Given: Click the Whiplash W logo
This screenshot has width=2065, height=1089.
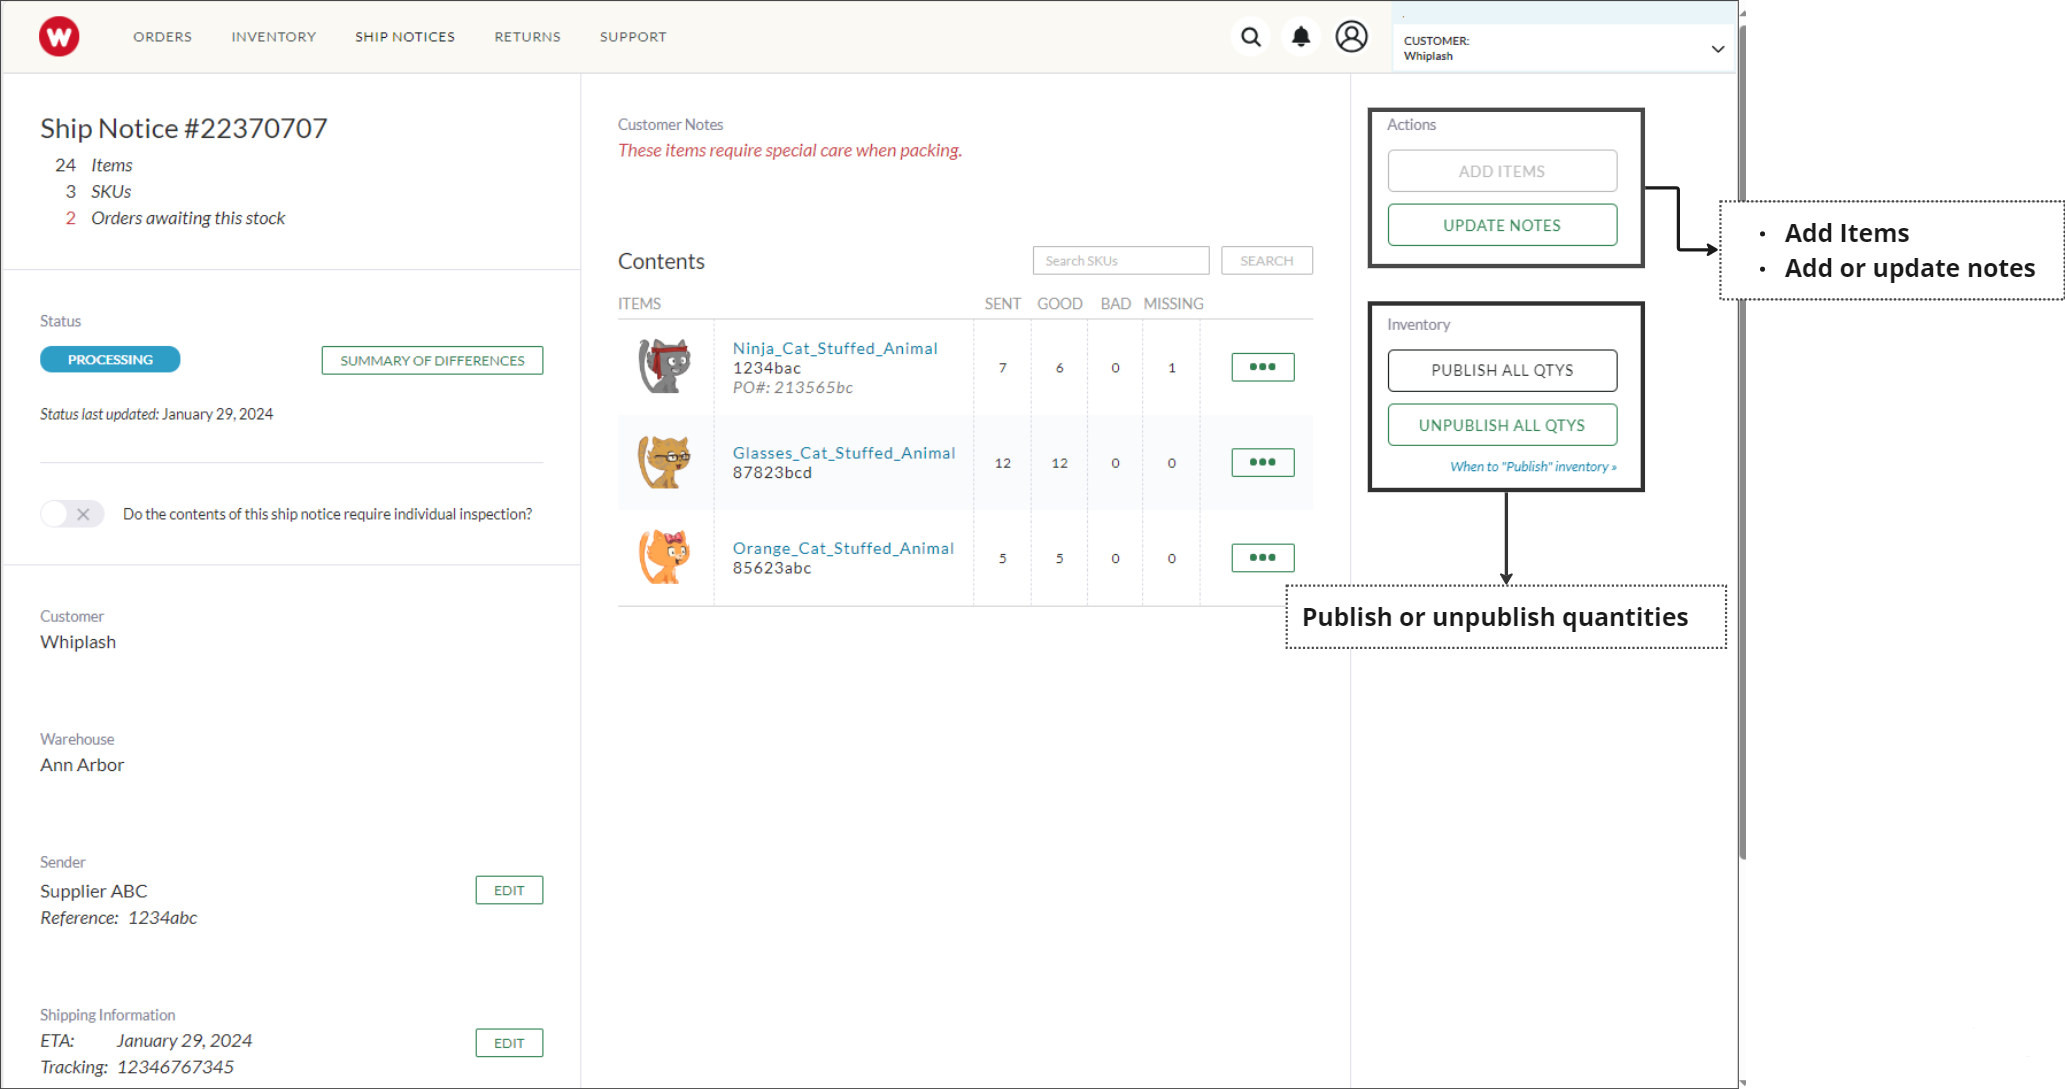Looking at the screenshot, I should click(x=59, y=37).
